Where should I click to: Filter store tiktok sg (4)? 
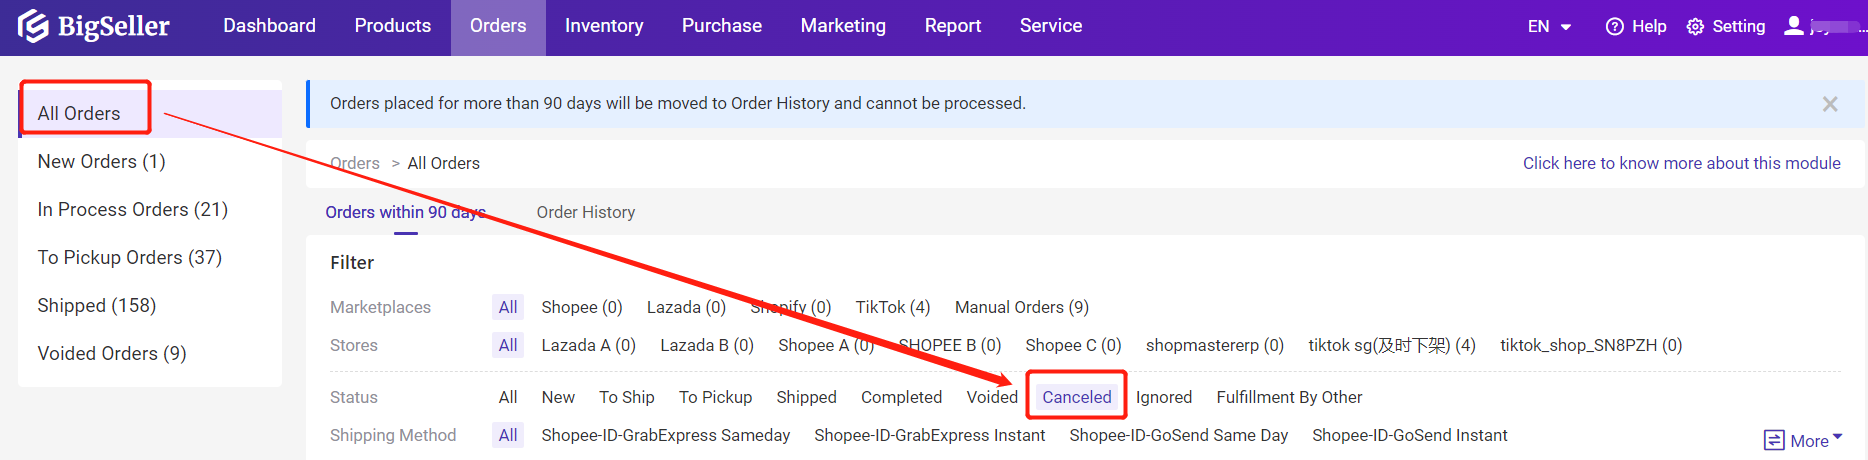[1392, 345]
